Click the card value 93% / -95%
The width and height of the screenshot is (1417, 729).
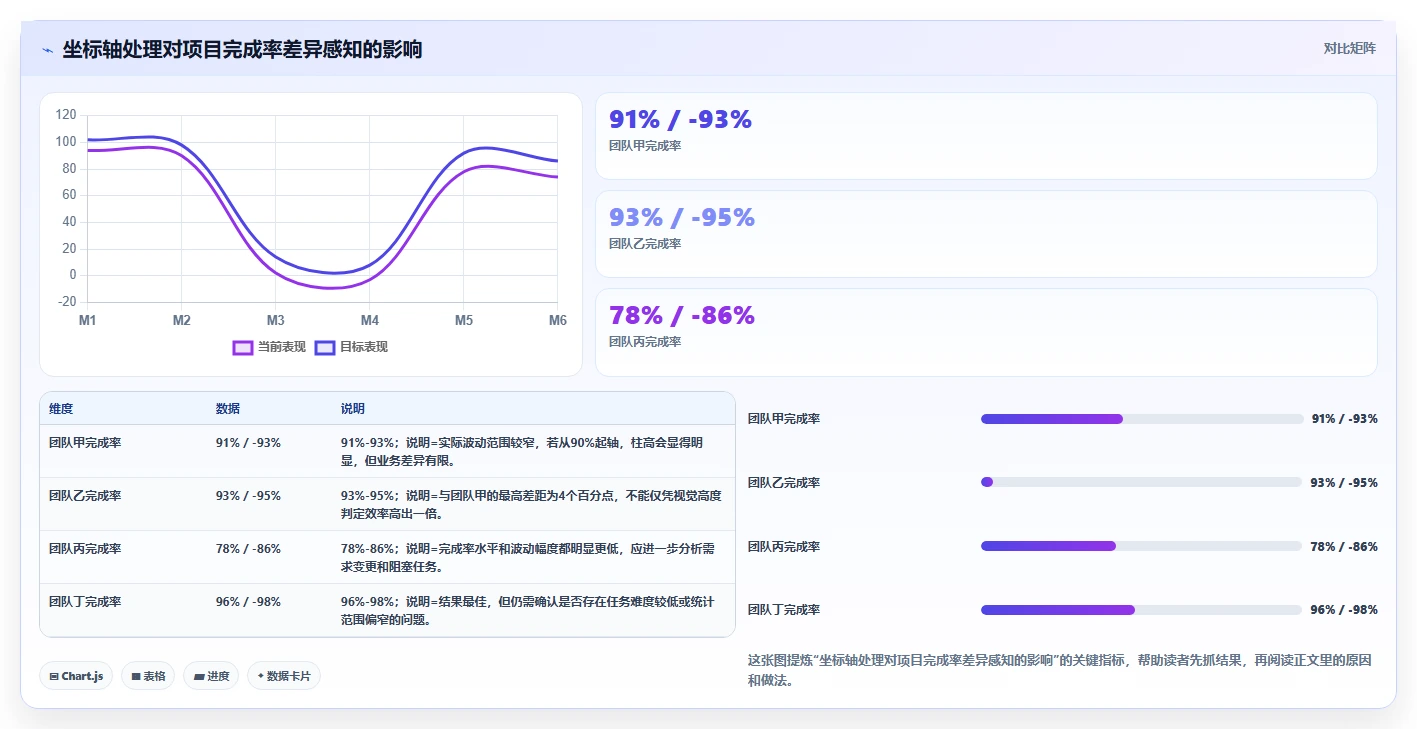click(682, 218)
